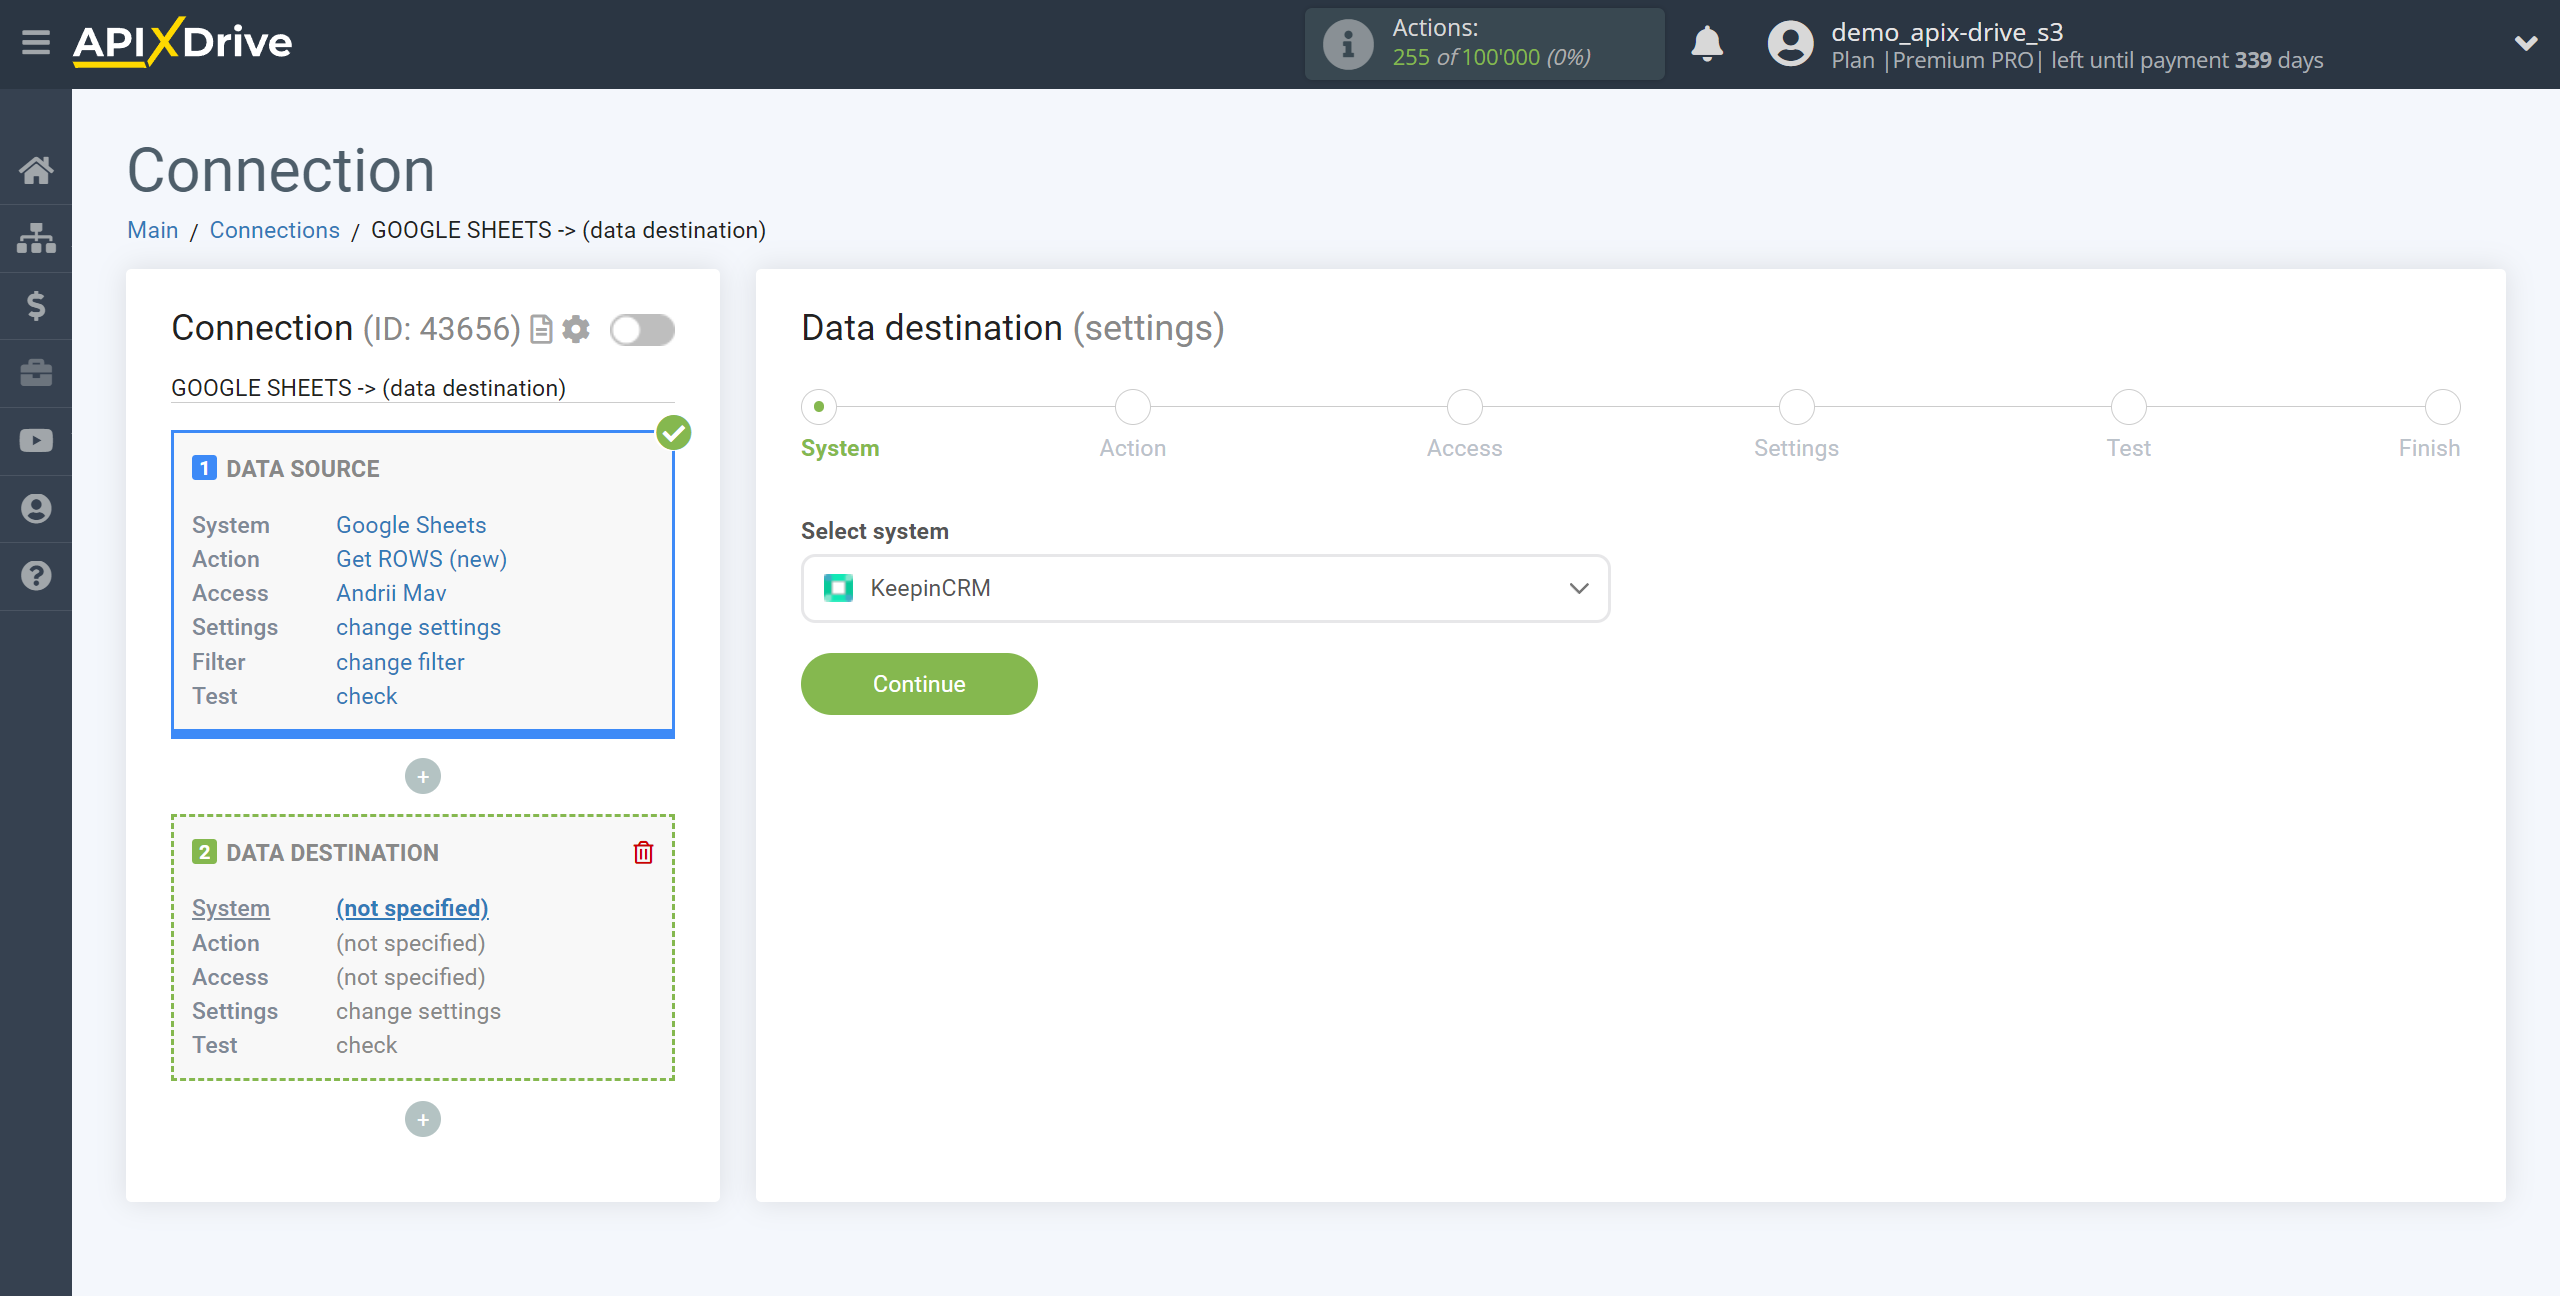Click the Connections breadcrumb link

pos(274,230)
